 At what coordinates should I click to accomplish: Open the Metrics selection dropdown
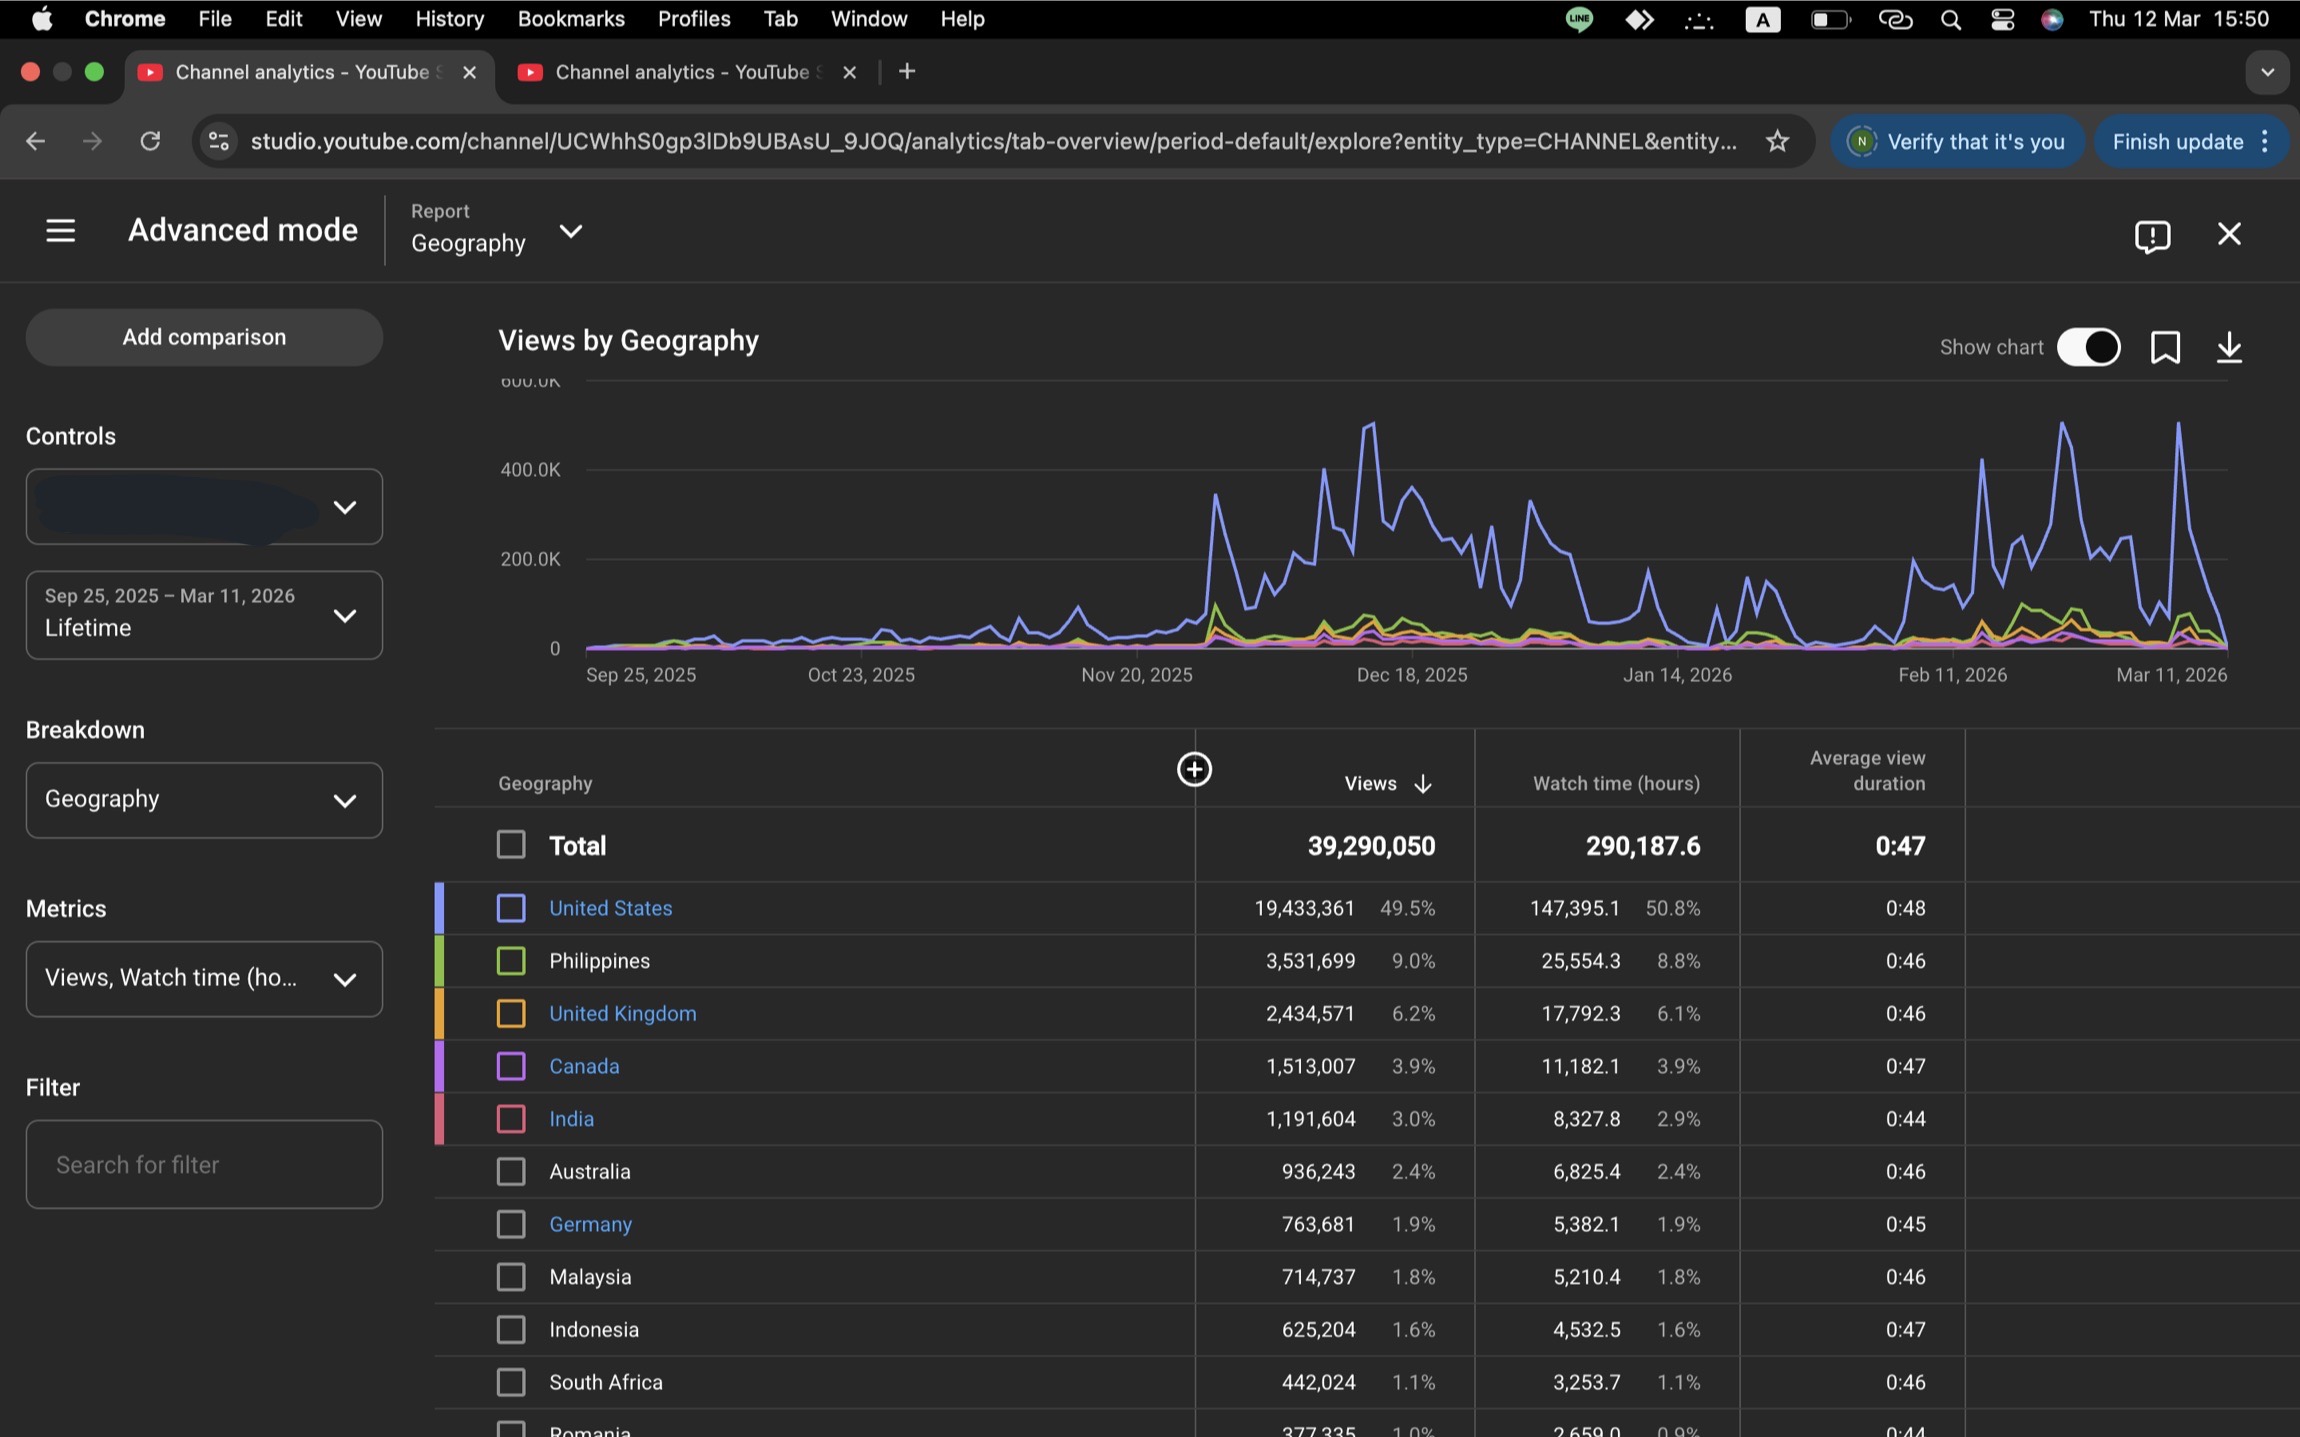(204, 978)
